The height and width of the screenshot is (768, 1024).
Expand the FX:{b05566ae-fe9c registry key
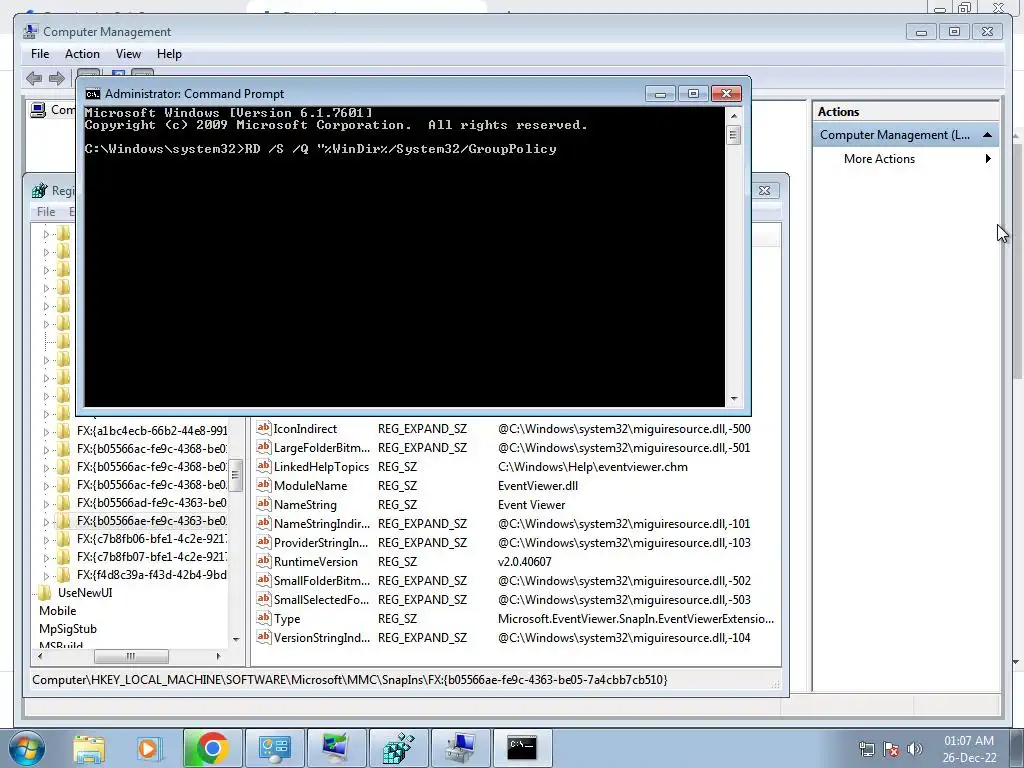(46, 522)
